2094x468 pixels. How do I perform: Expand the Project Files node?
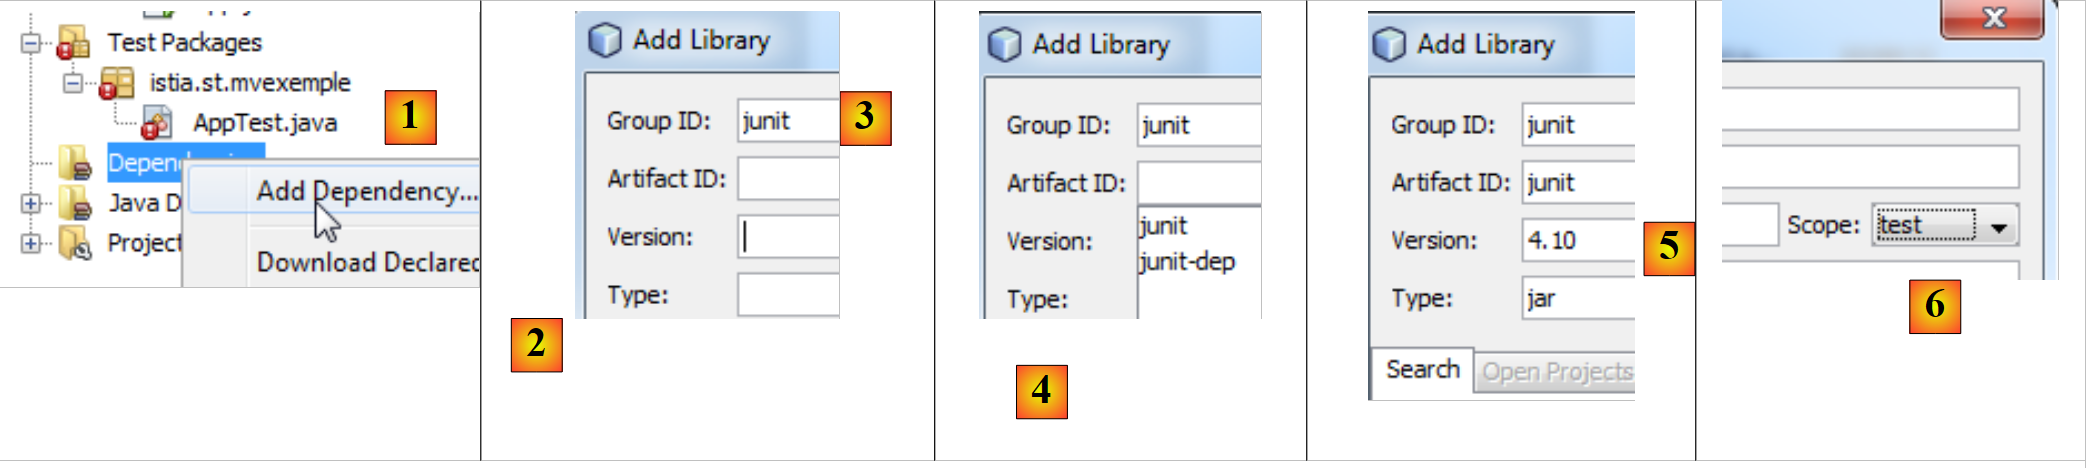31,243
